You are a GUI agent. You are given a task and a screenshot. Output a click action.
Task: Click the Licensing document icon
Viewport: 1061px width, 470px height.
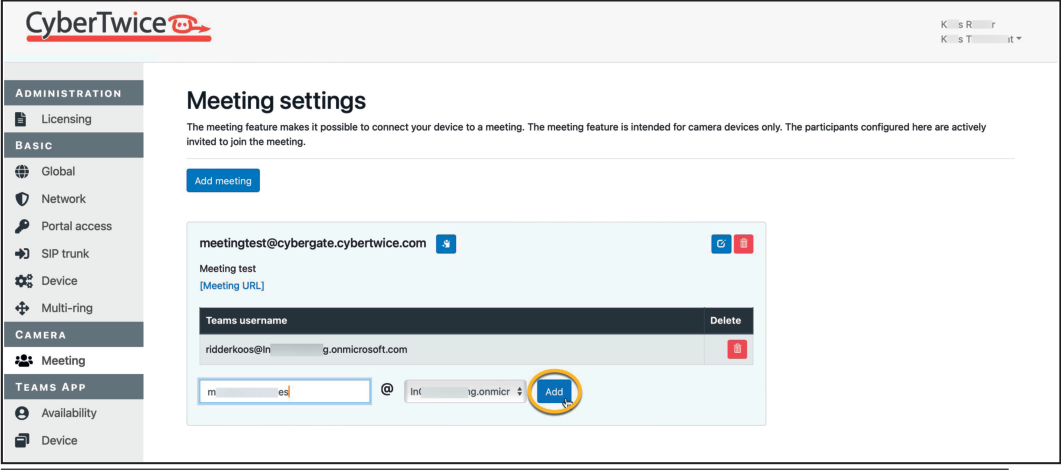coord(21,119)
